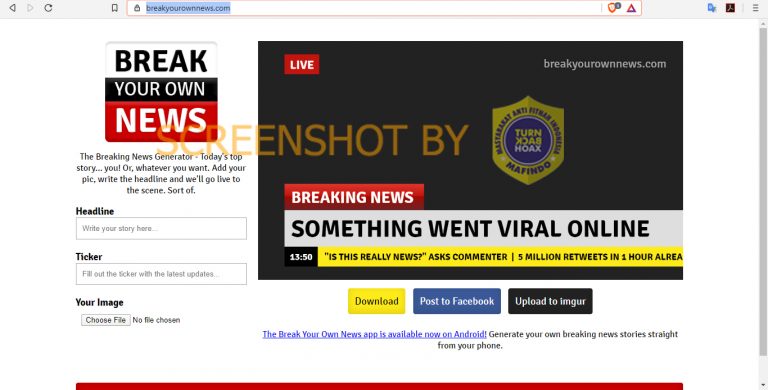Screen dimensions: 768x390
Task: Click the PDF extension icon in the toolbar
Action: pyautogui.click(x=730, y=8)
